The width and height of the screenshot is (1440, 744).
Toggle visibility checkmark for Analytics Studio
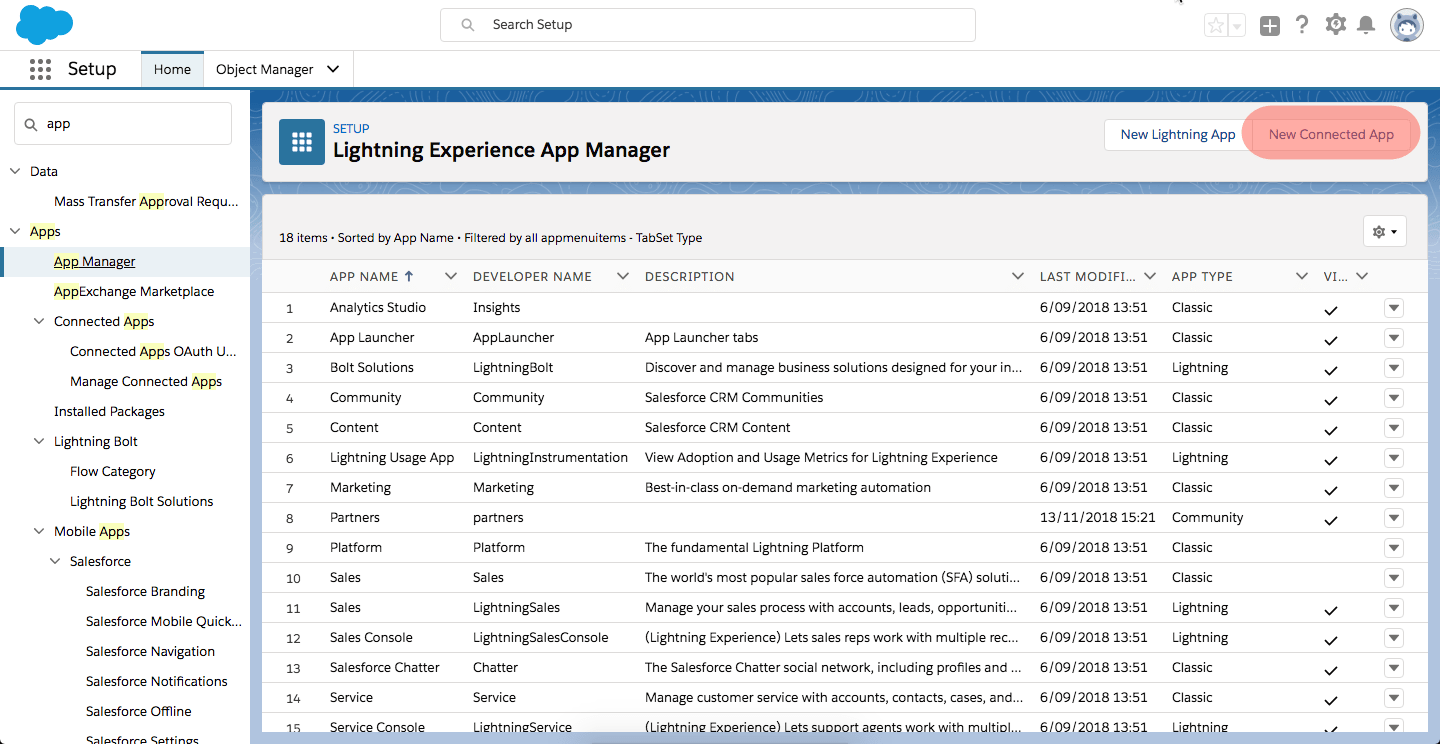click(1331, 308)
